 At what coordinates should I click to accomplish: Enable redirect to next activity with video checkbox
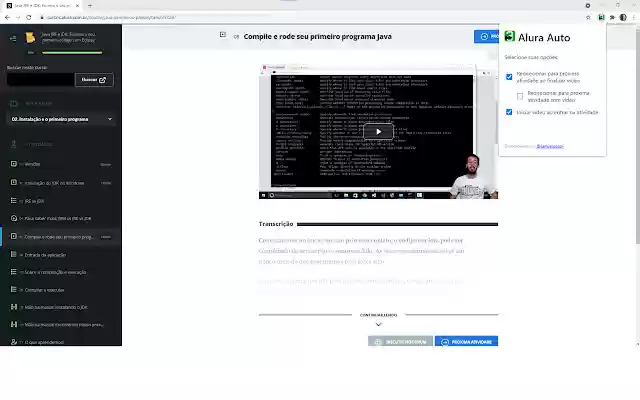[520, 96]
